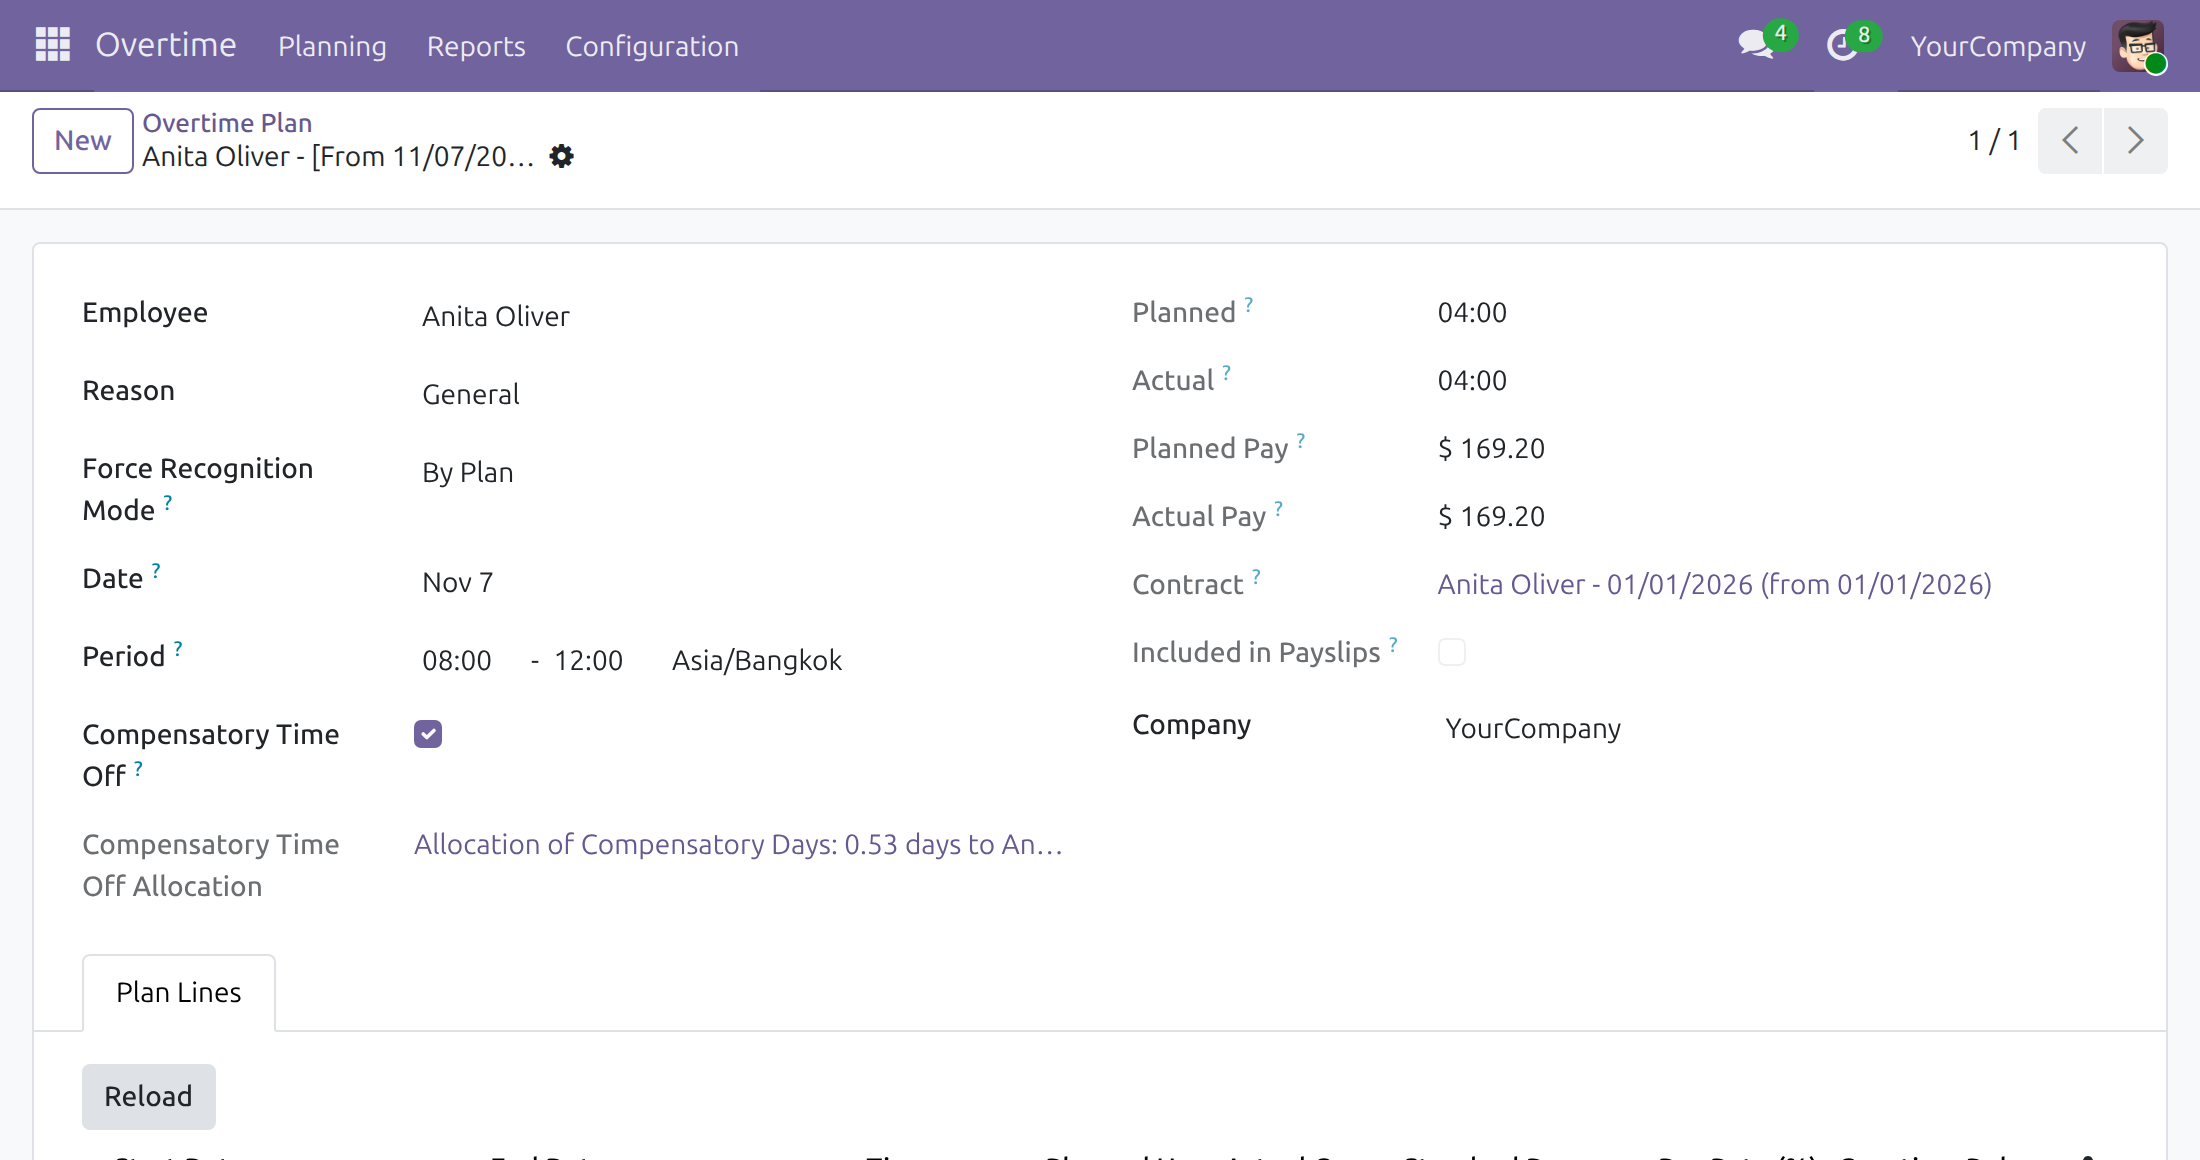Screen dimensions: 2200x1160
Task: Click the Overtime app title
Action: coord(166,45)
